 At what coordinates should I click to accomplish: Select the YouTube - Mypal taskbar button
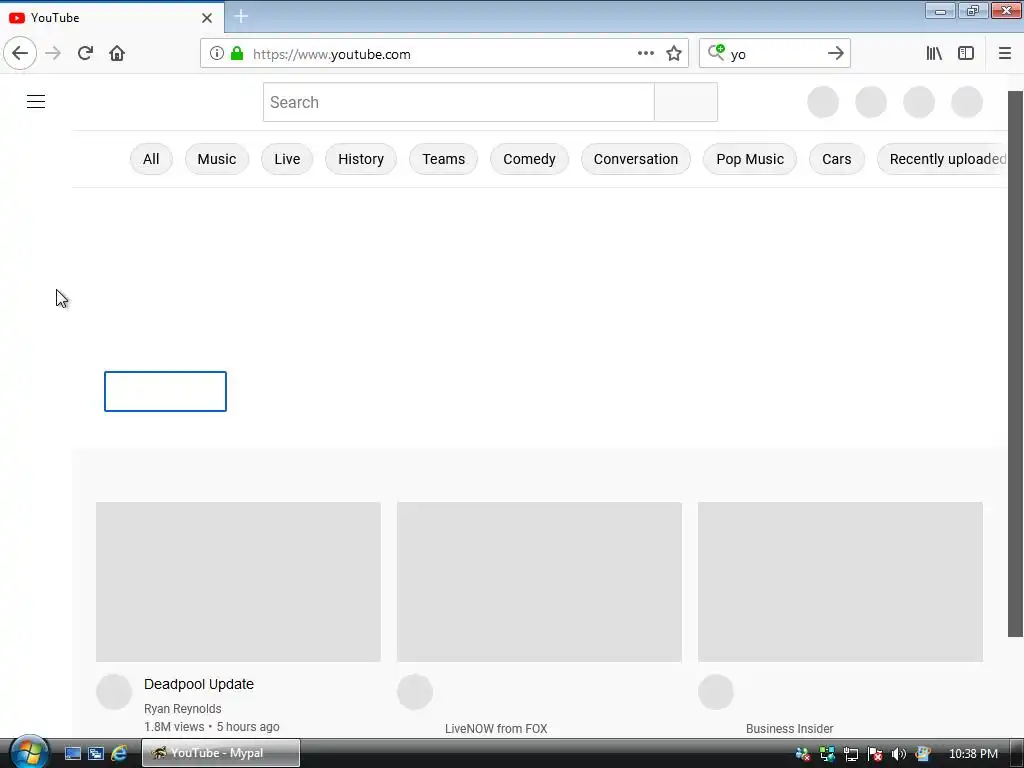221,753
